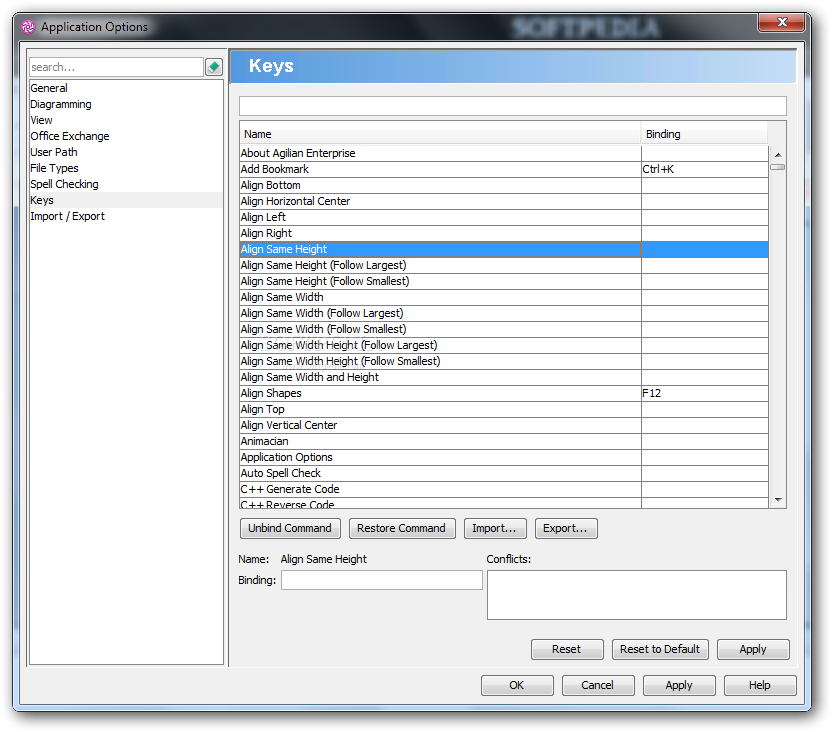Viewport: 832px width, 732px height.
Task: Select Align Same Height (Follow Largest)
Action: tap(504, 265)
